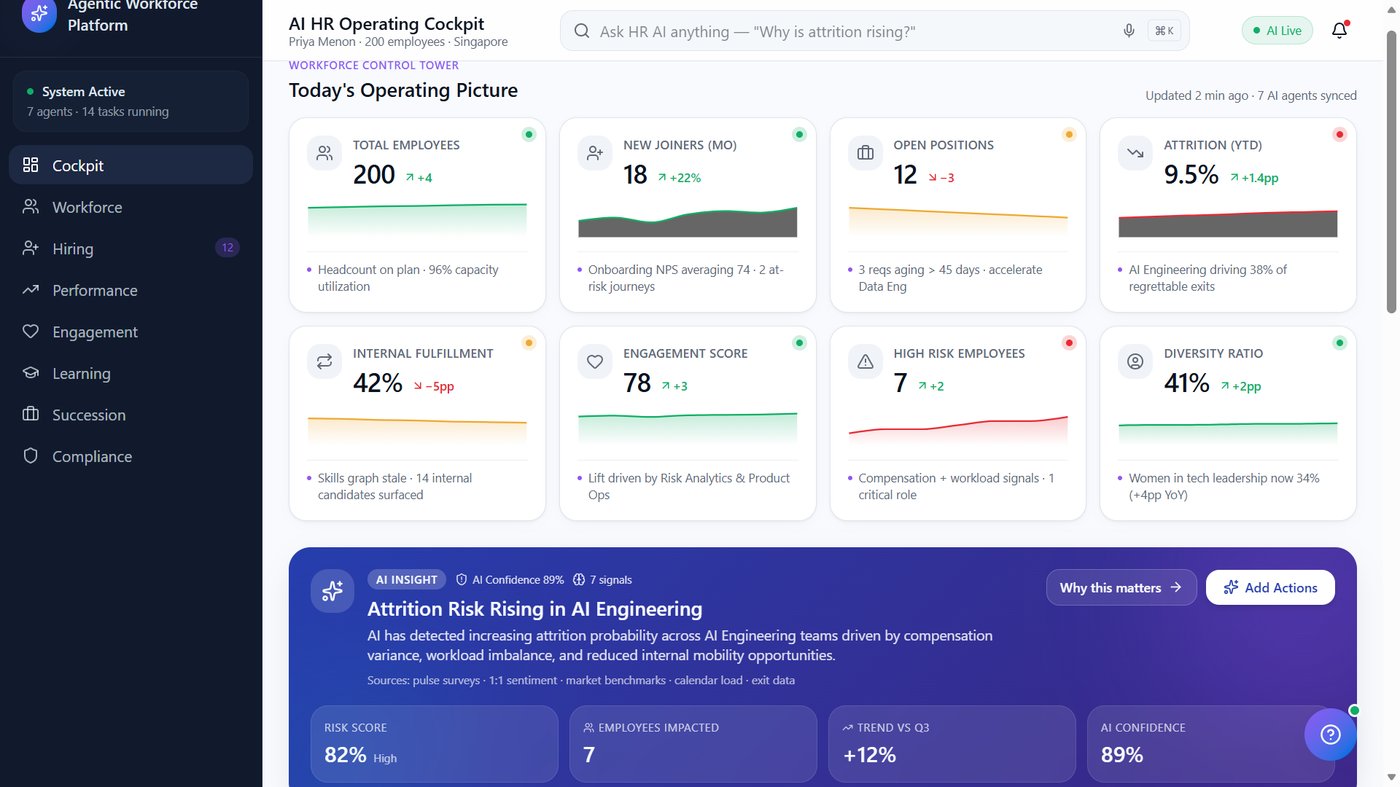Click the Internal Fulfillment 42% value
The width and height of the screenshot is (1400, 787).
click(x=378, y=384)
